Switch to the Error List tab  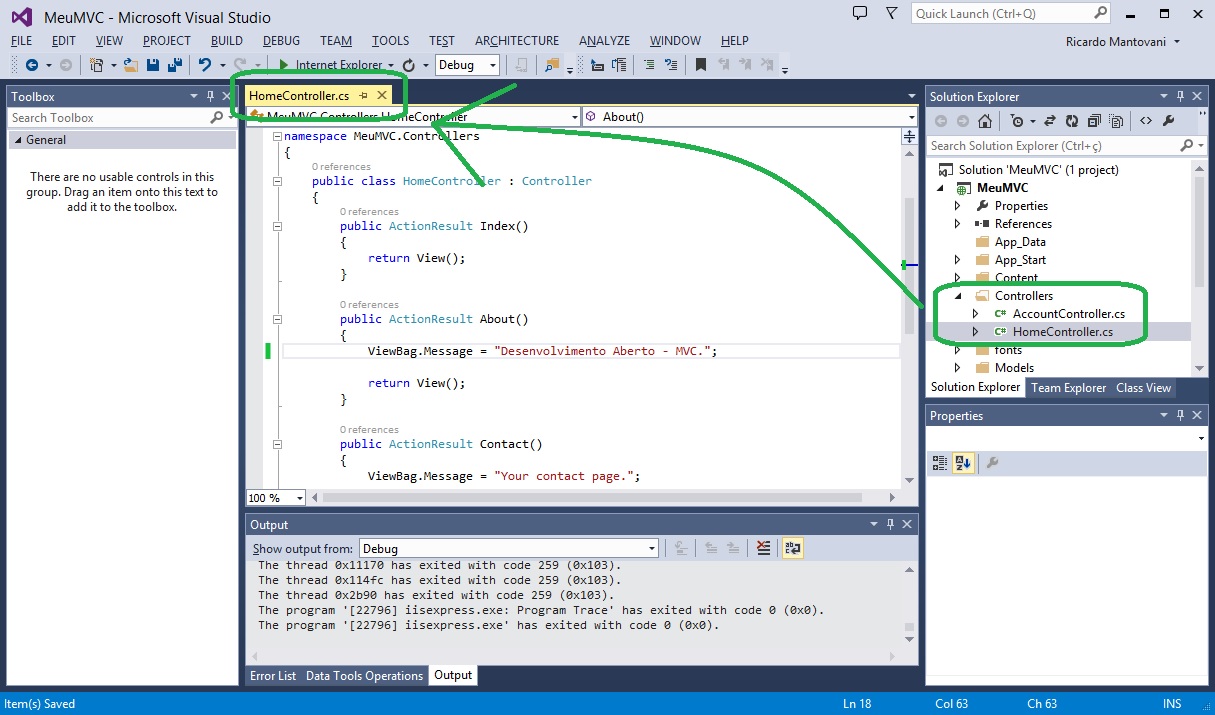pyautogui.click(x=273, y=676)
